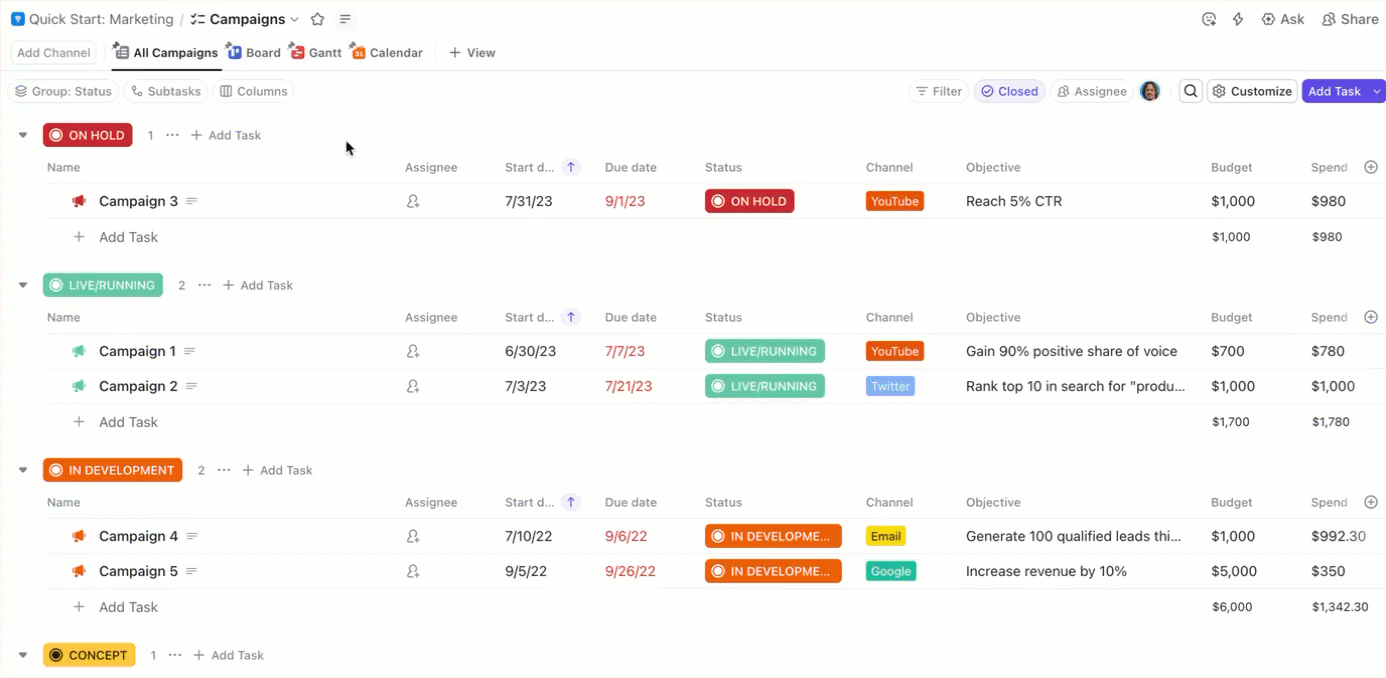The height and width of the screenshot is (678, 1386).
Task: Favorite the Campaigns view with the star
Action: tap(316, 18)
